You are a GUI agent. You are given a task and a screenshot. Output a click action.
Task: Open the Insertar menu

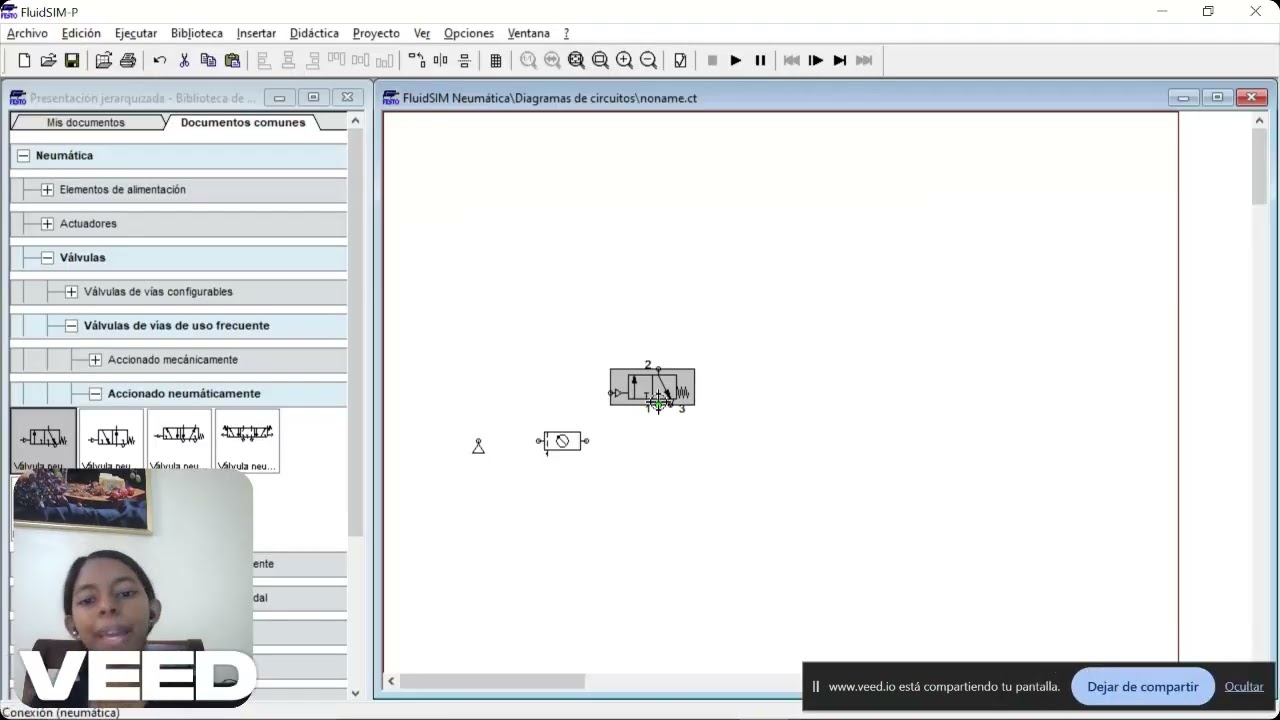(x=256, y=33)
